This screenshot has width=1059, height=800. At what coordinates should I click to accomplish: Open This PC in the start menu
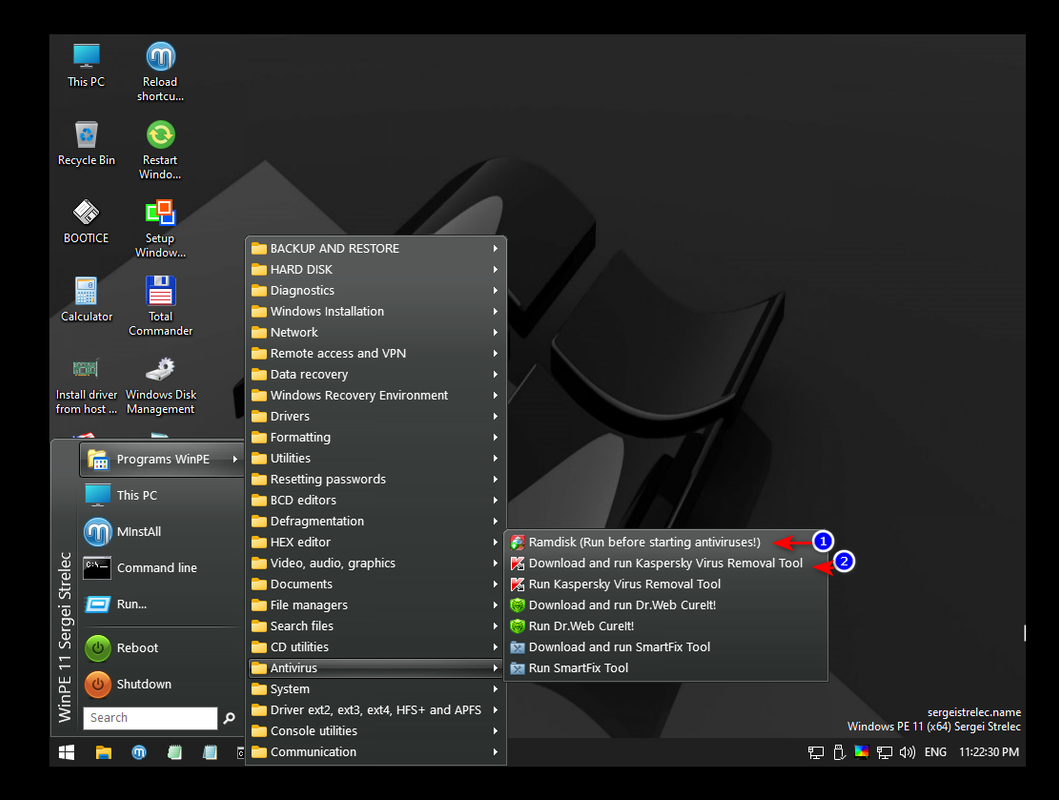162,496
